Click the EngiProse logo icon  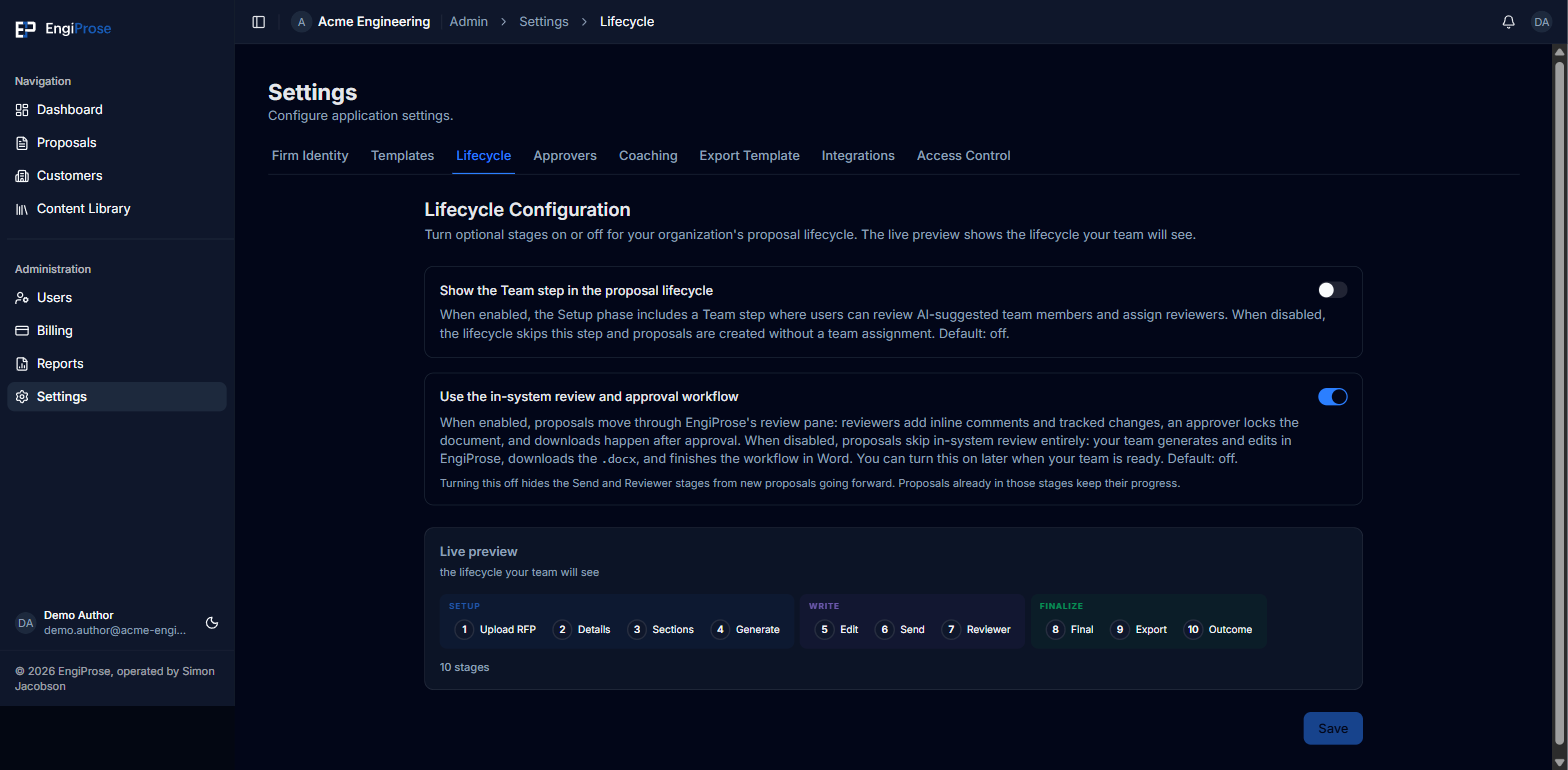[x=25, y=29]
